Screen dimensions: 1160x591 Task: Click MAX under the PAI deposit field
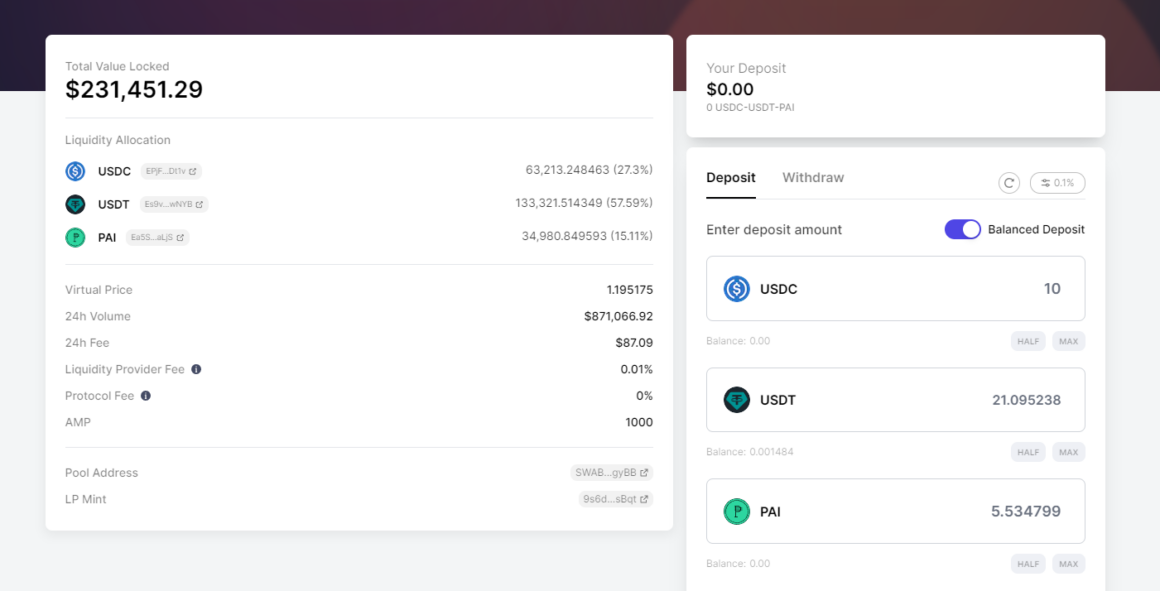pos(1068,563)
